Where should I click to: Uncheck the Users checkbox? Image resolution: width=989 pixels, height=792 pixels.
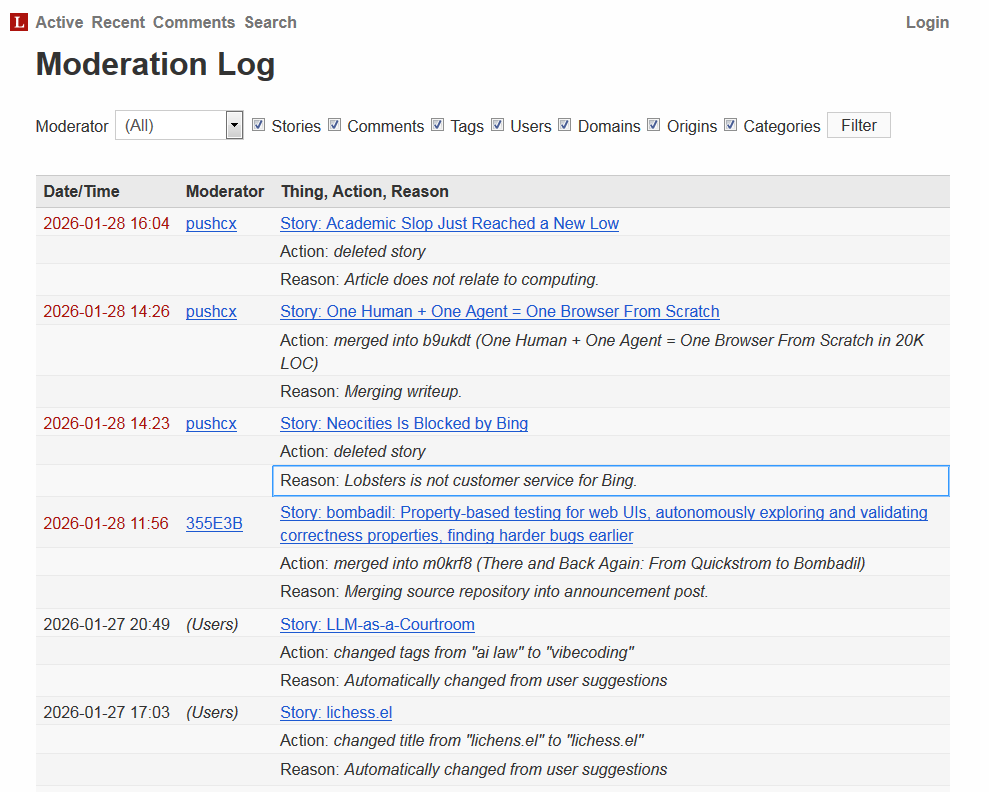coord(497,125)
